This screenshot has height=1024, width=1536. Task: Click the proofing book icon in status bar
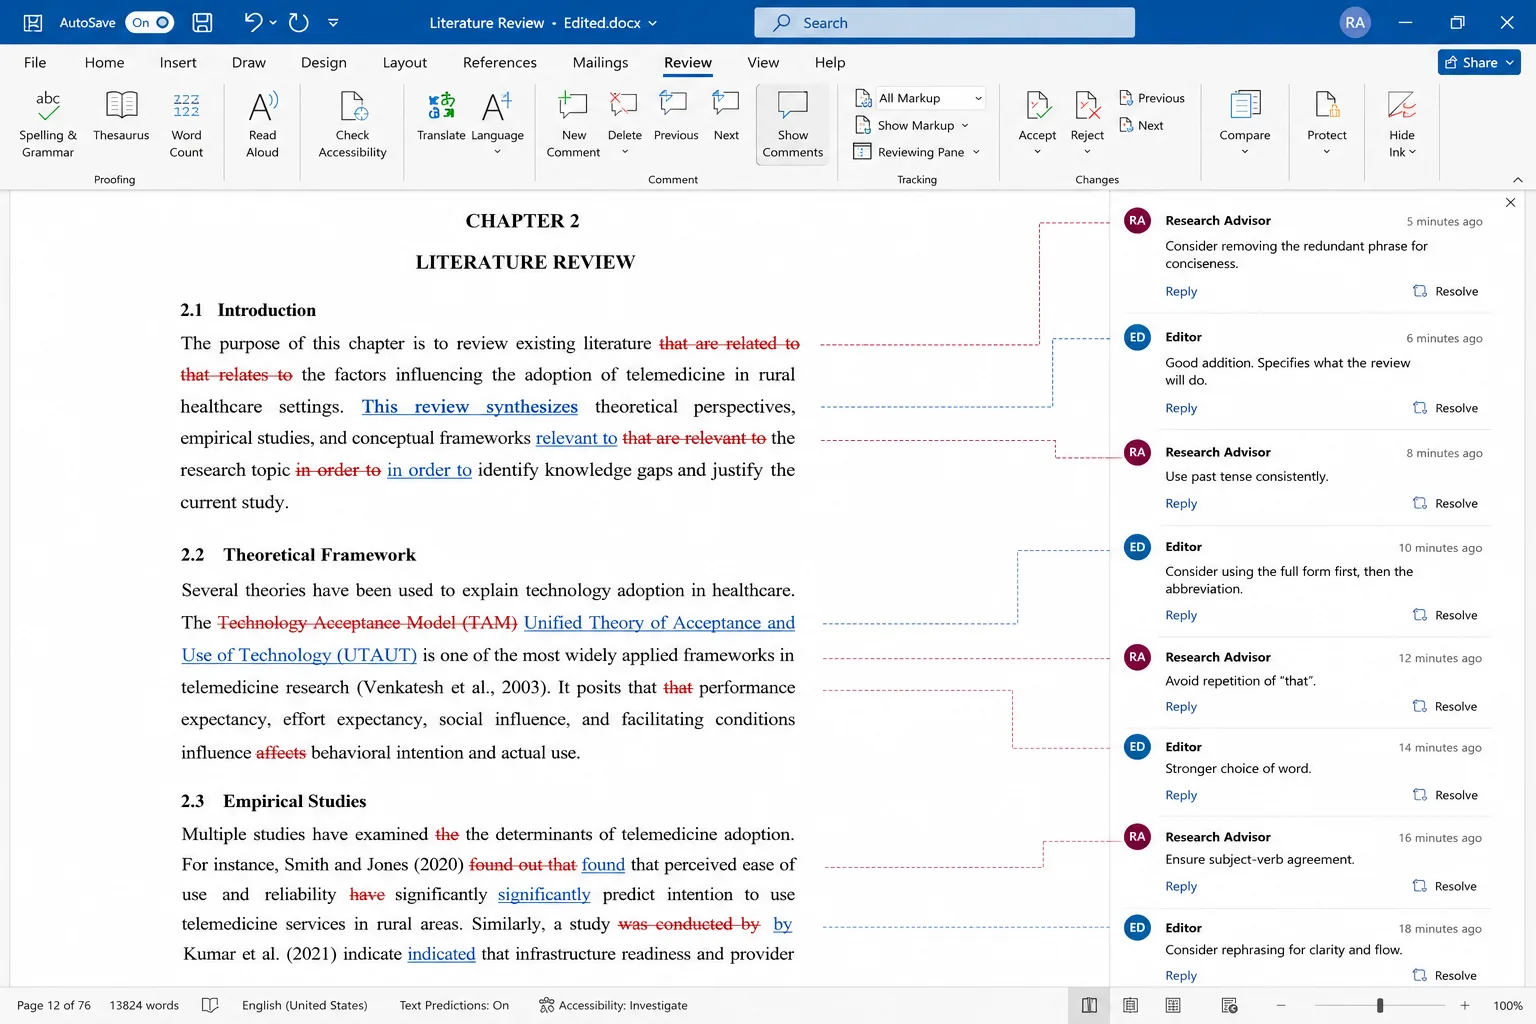pyautogui.click(x=210, y=1006)
